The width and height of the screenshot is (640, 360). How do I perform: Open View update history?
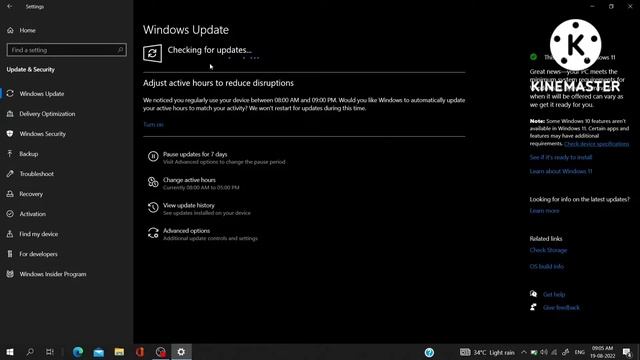189,205
